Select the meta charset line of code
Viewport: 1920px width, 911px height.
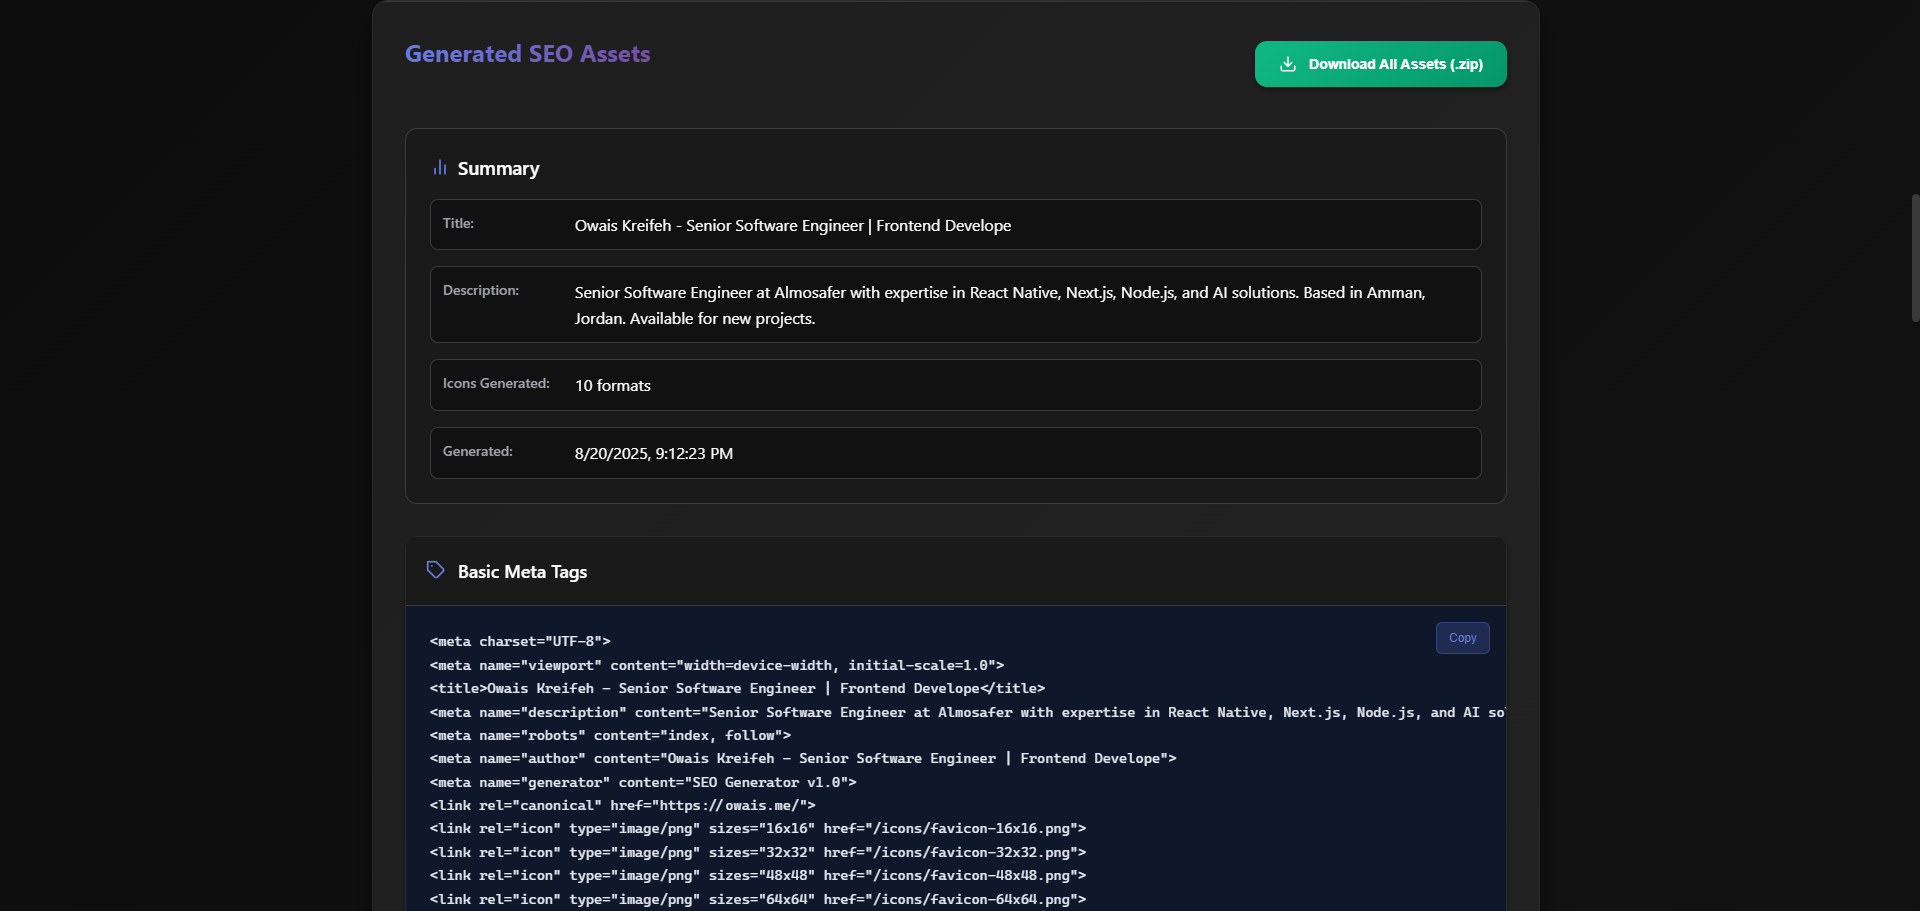[519, 641]
